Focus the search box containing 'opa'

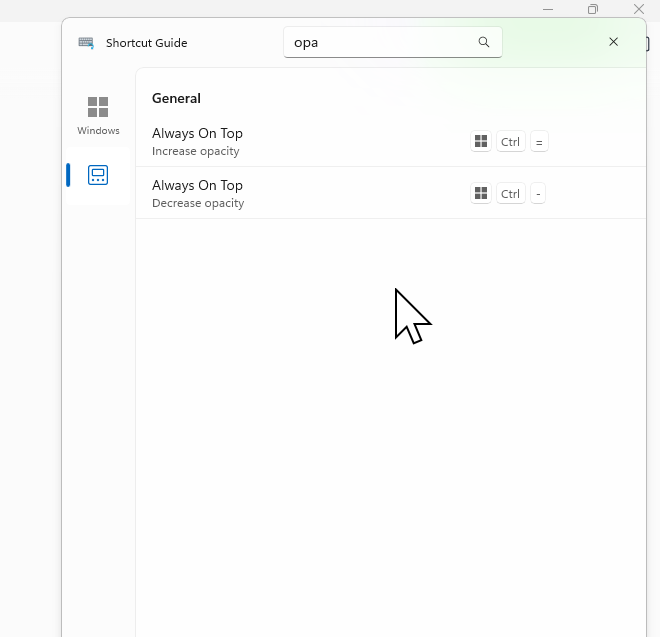pyautogui.click(x=392, y=42)
